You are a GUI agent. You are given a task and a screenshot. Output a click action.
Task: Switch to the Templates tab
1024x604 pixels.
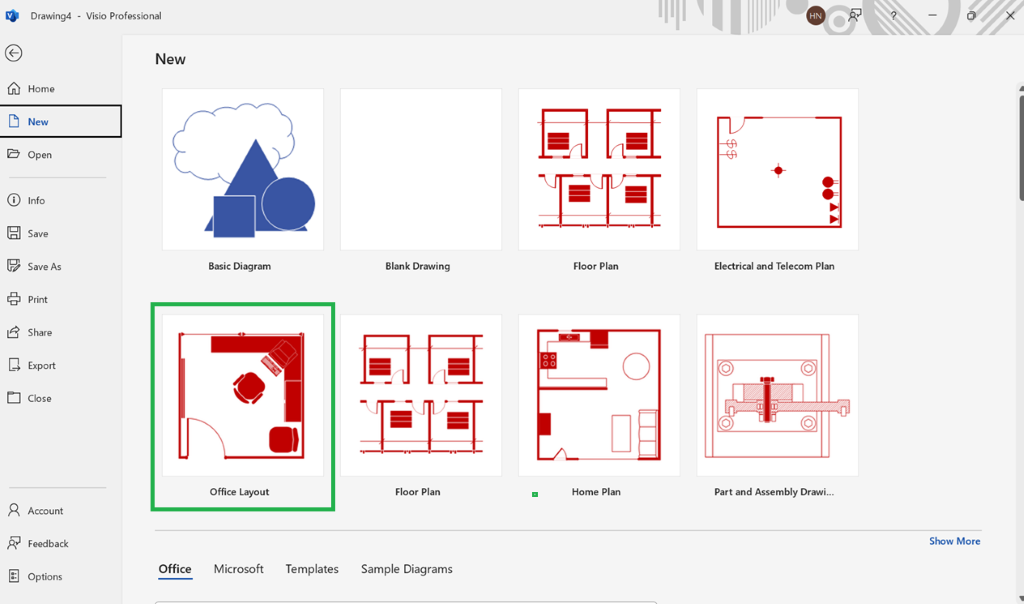point(312,569)
